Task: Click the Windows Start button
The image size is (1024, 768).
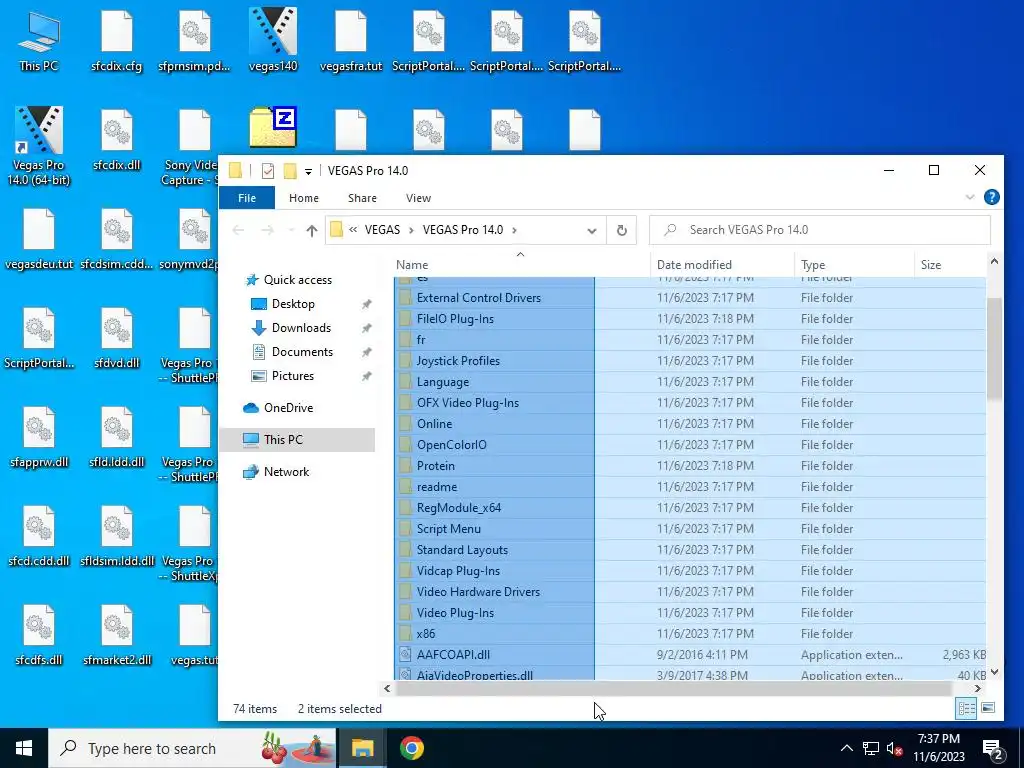Action: tap(24, 748)
